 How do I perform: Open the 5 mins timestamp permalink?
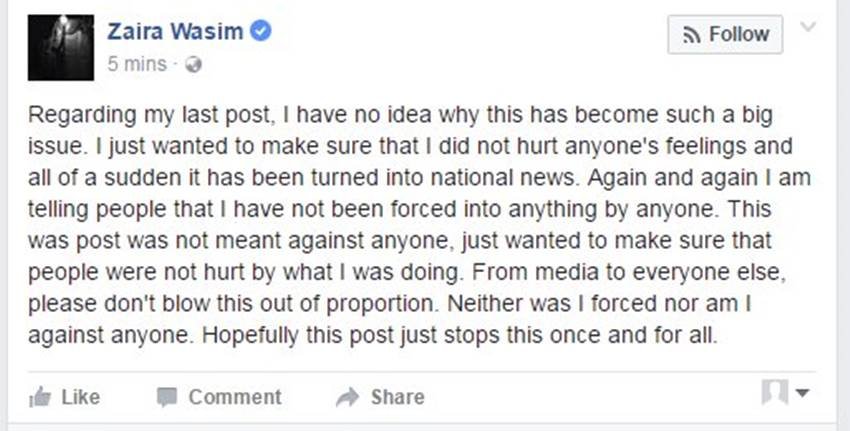tap(137, 64)
